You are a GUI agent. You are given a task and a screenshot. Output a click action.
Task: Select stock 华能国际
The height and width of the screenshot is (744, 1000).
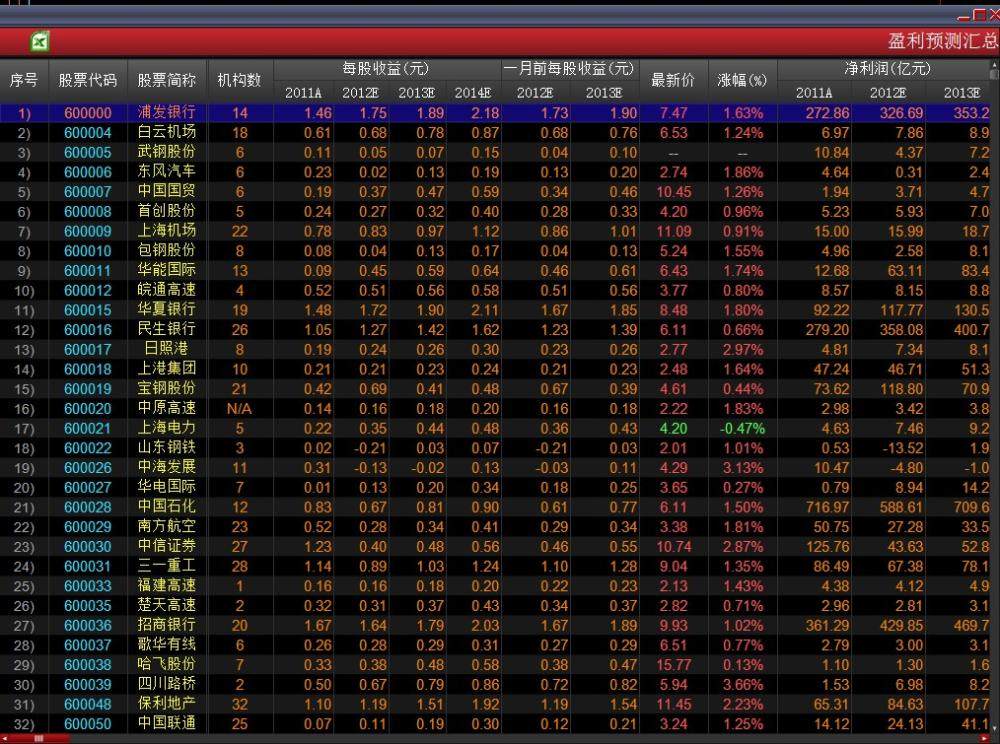point(166,271)
